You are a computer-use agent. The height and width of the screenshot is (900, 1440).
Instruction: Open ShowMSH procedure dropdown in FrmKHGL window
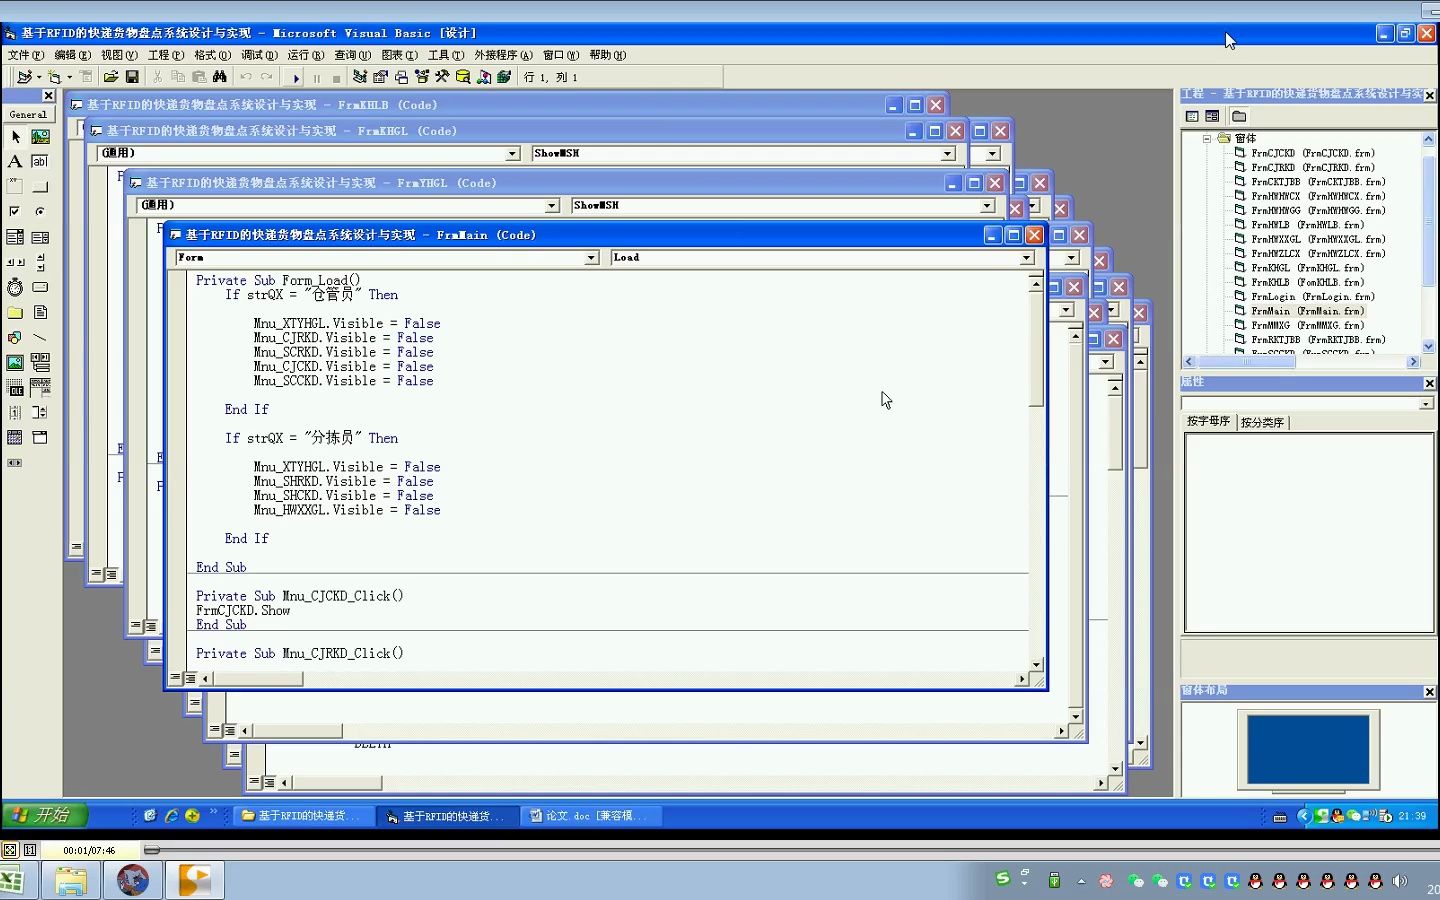click(947, 154)
